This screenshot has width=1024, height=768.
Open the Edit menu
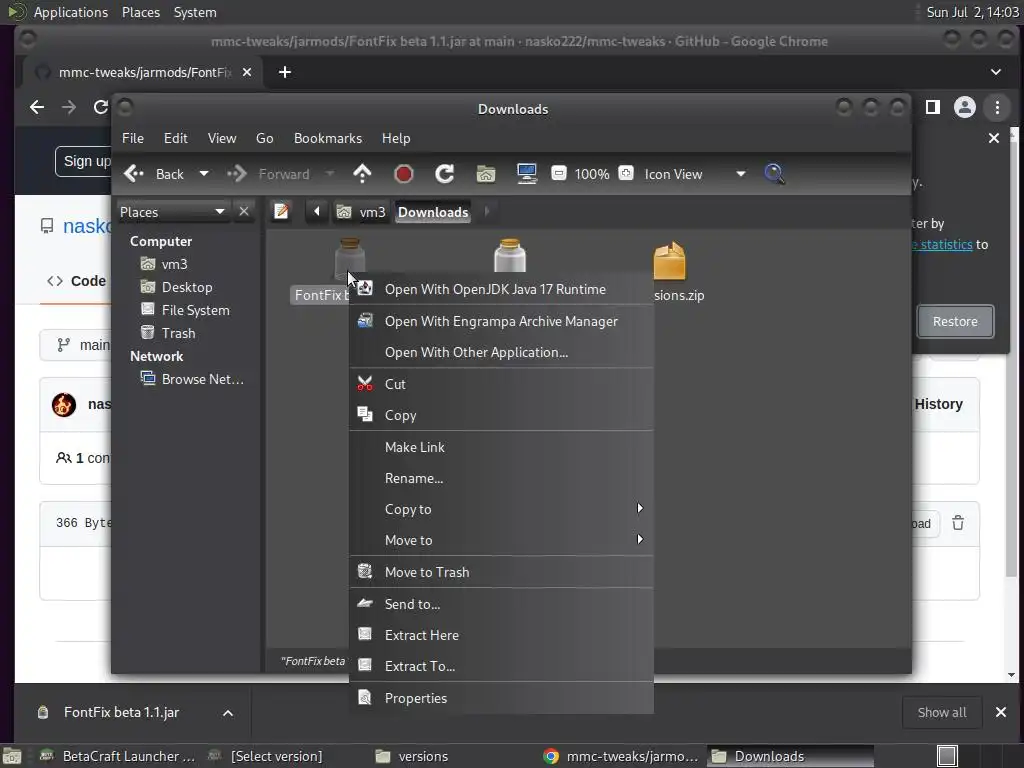click(x=176, y=138)
